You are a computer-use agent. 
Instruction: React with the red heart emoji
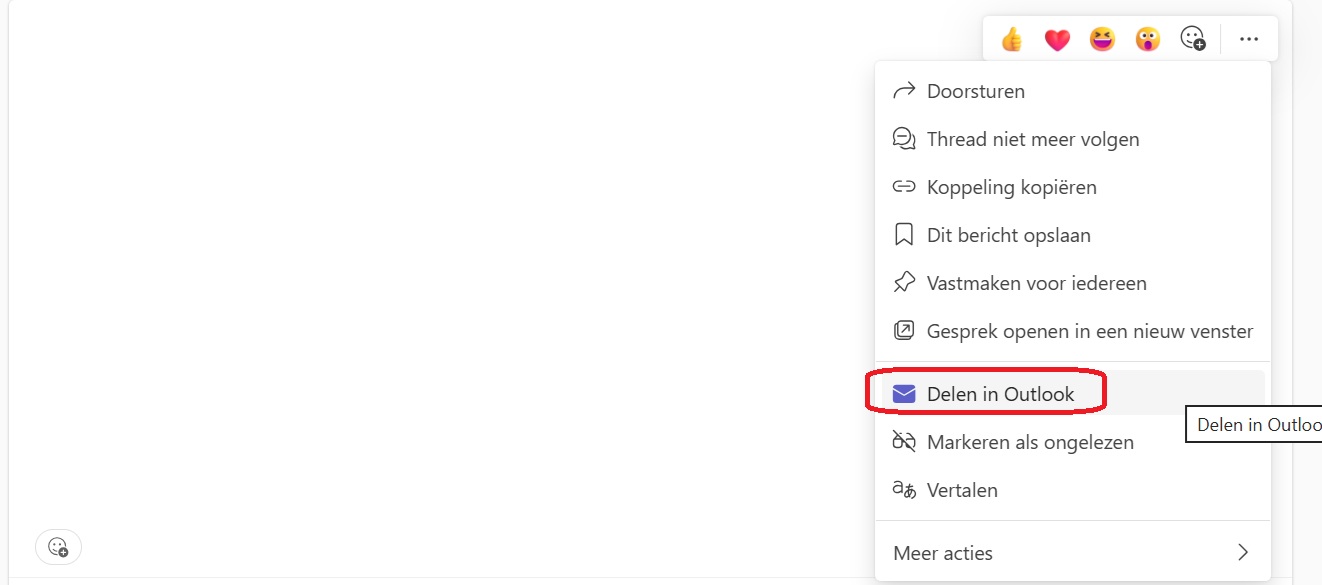click(1057, 39)
